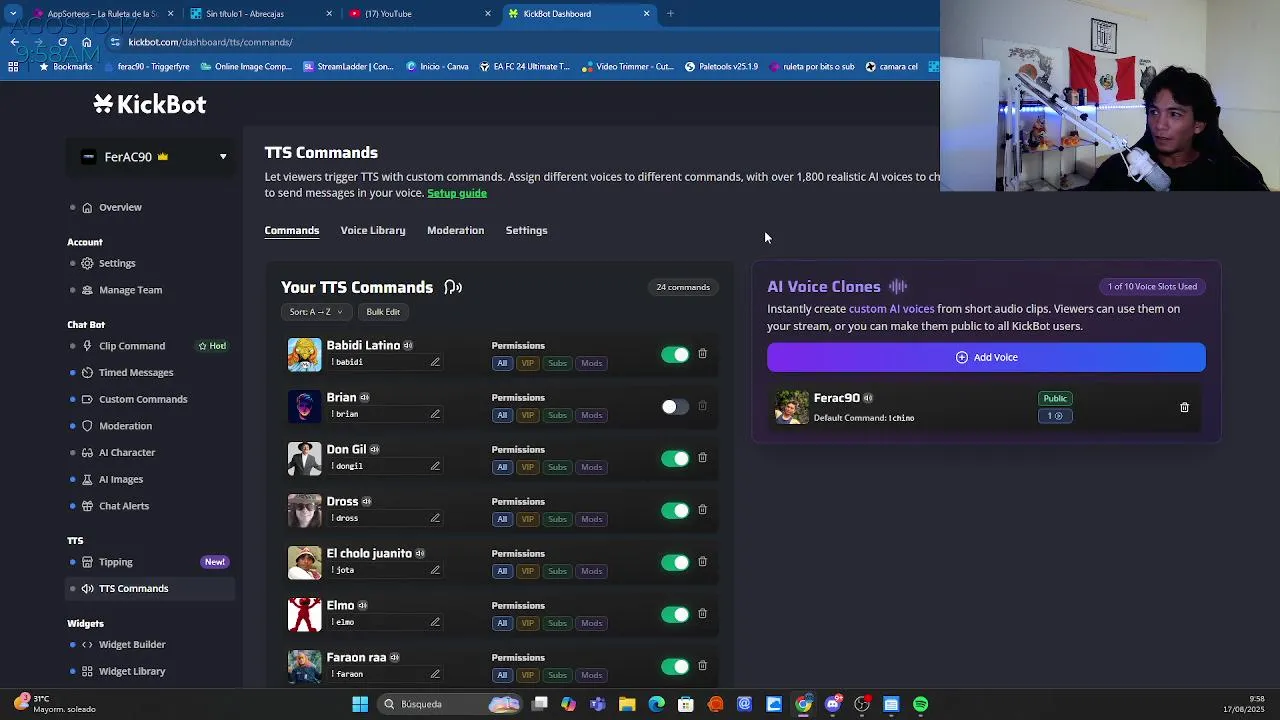Edit the !jota command with pencil icon

(435, 570)
